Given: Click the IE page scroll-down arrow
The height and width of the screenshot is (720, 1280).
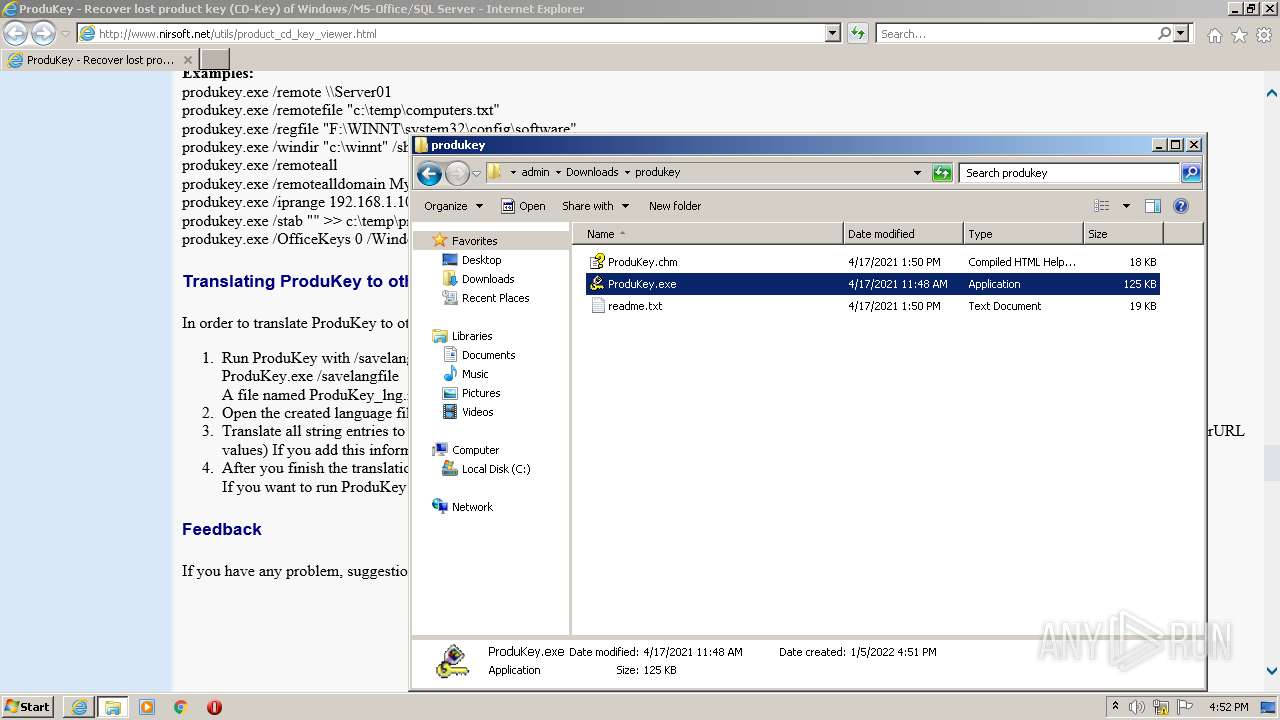Looking at the screenshot, I should pyautogui.click(x=1272, y=671).
